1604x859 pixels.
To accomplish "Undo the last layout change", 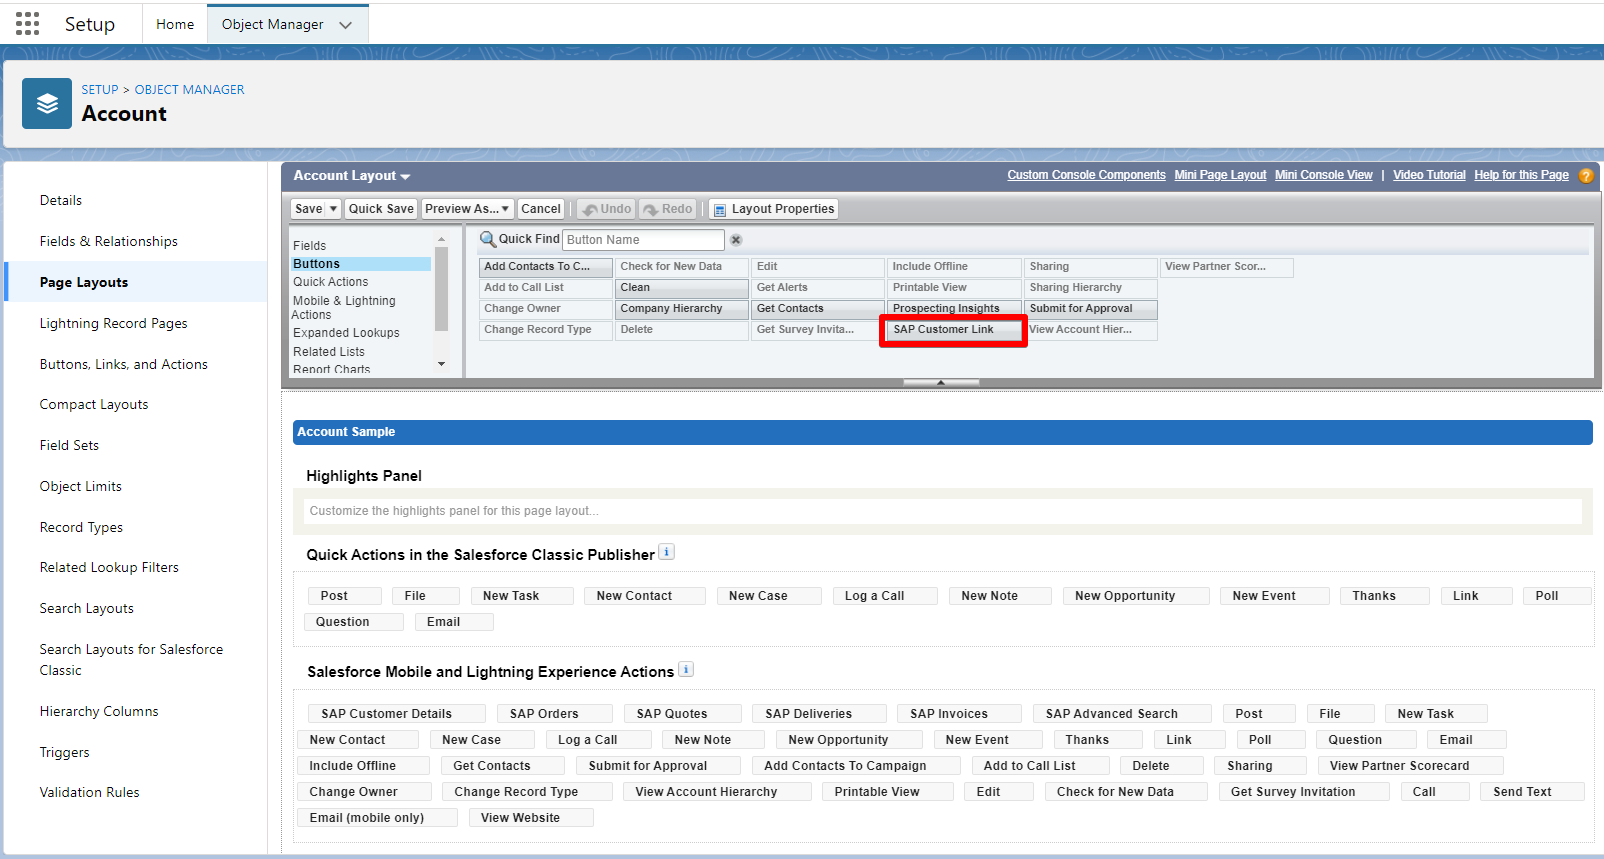I will pos(607,209).
